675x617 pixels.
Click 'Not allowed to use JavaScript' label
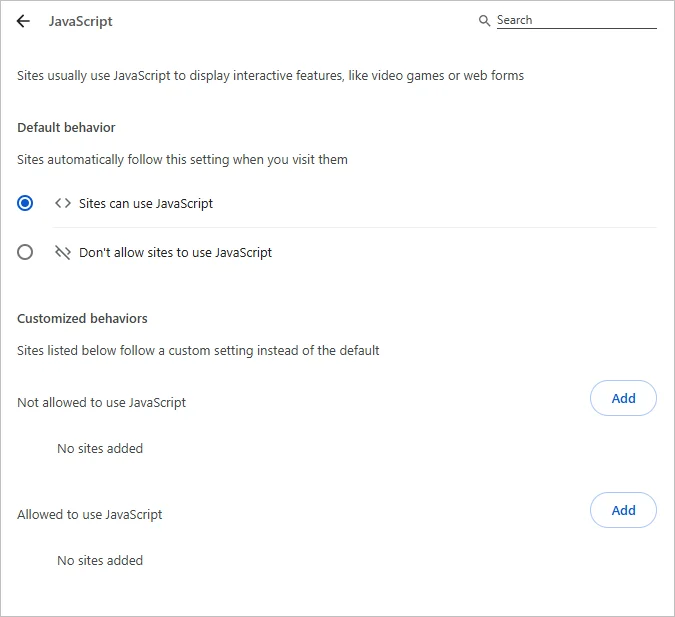click(x=102, y=402)
